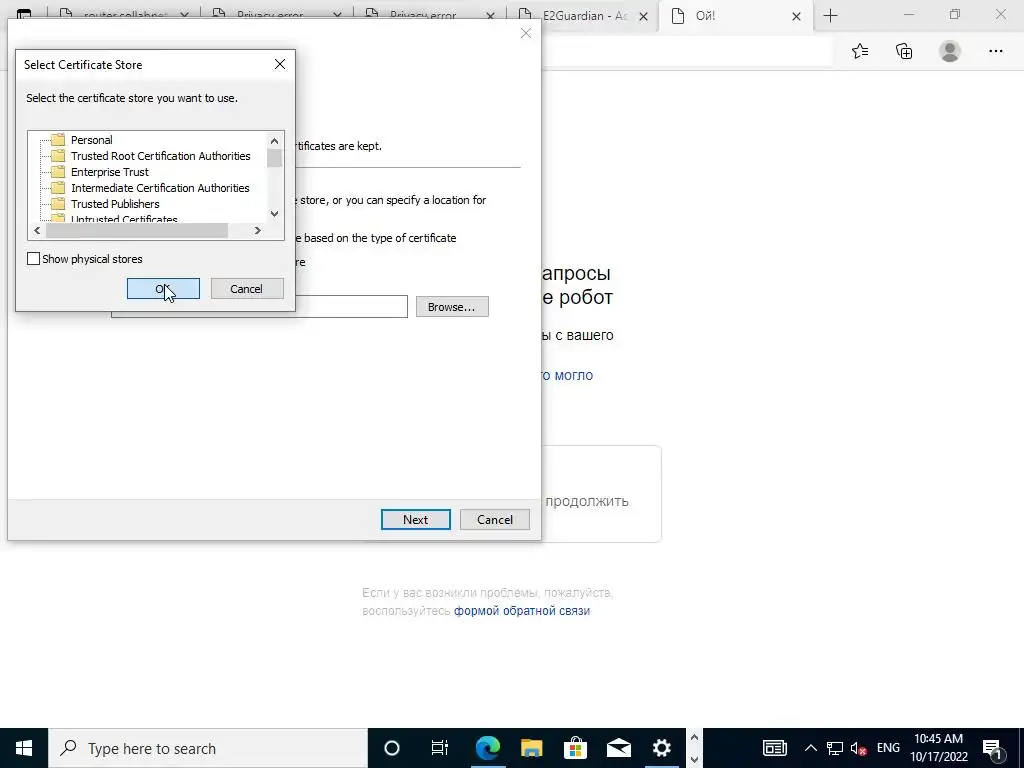Close the E2Guardian browser tab
The width and height of the screenshot is (1024, 768).
tap(643, 16)
